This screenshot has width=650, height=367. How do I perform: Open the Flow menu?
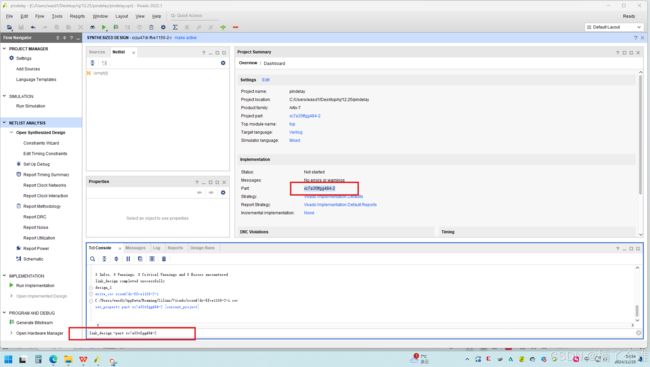[x=39, y=16]
